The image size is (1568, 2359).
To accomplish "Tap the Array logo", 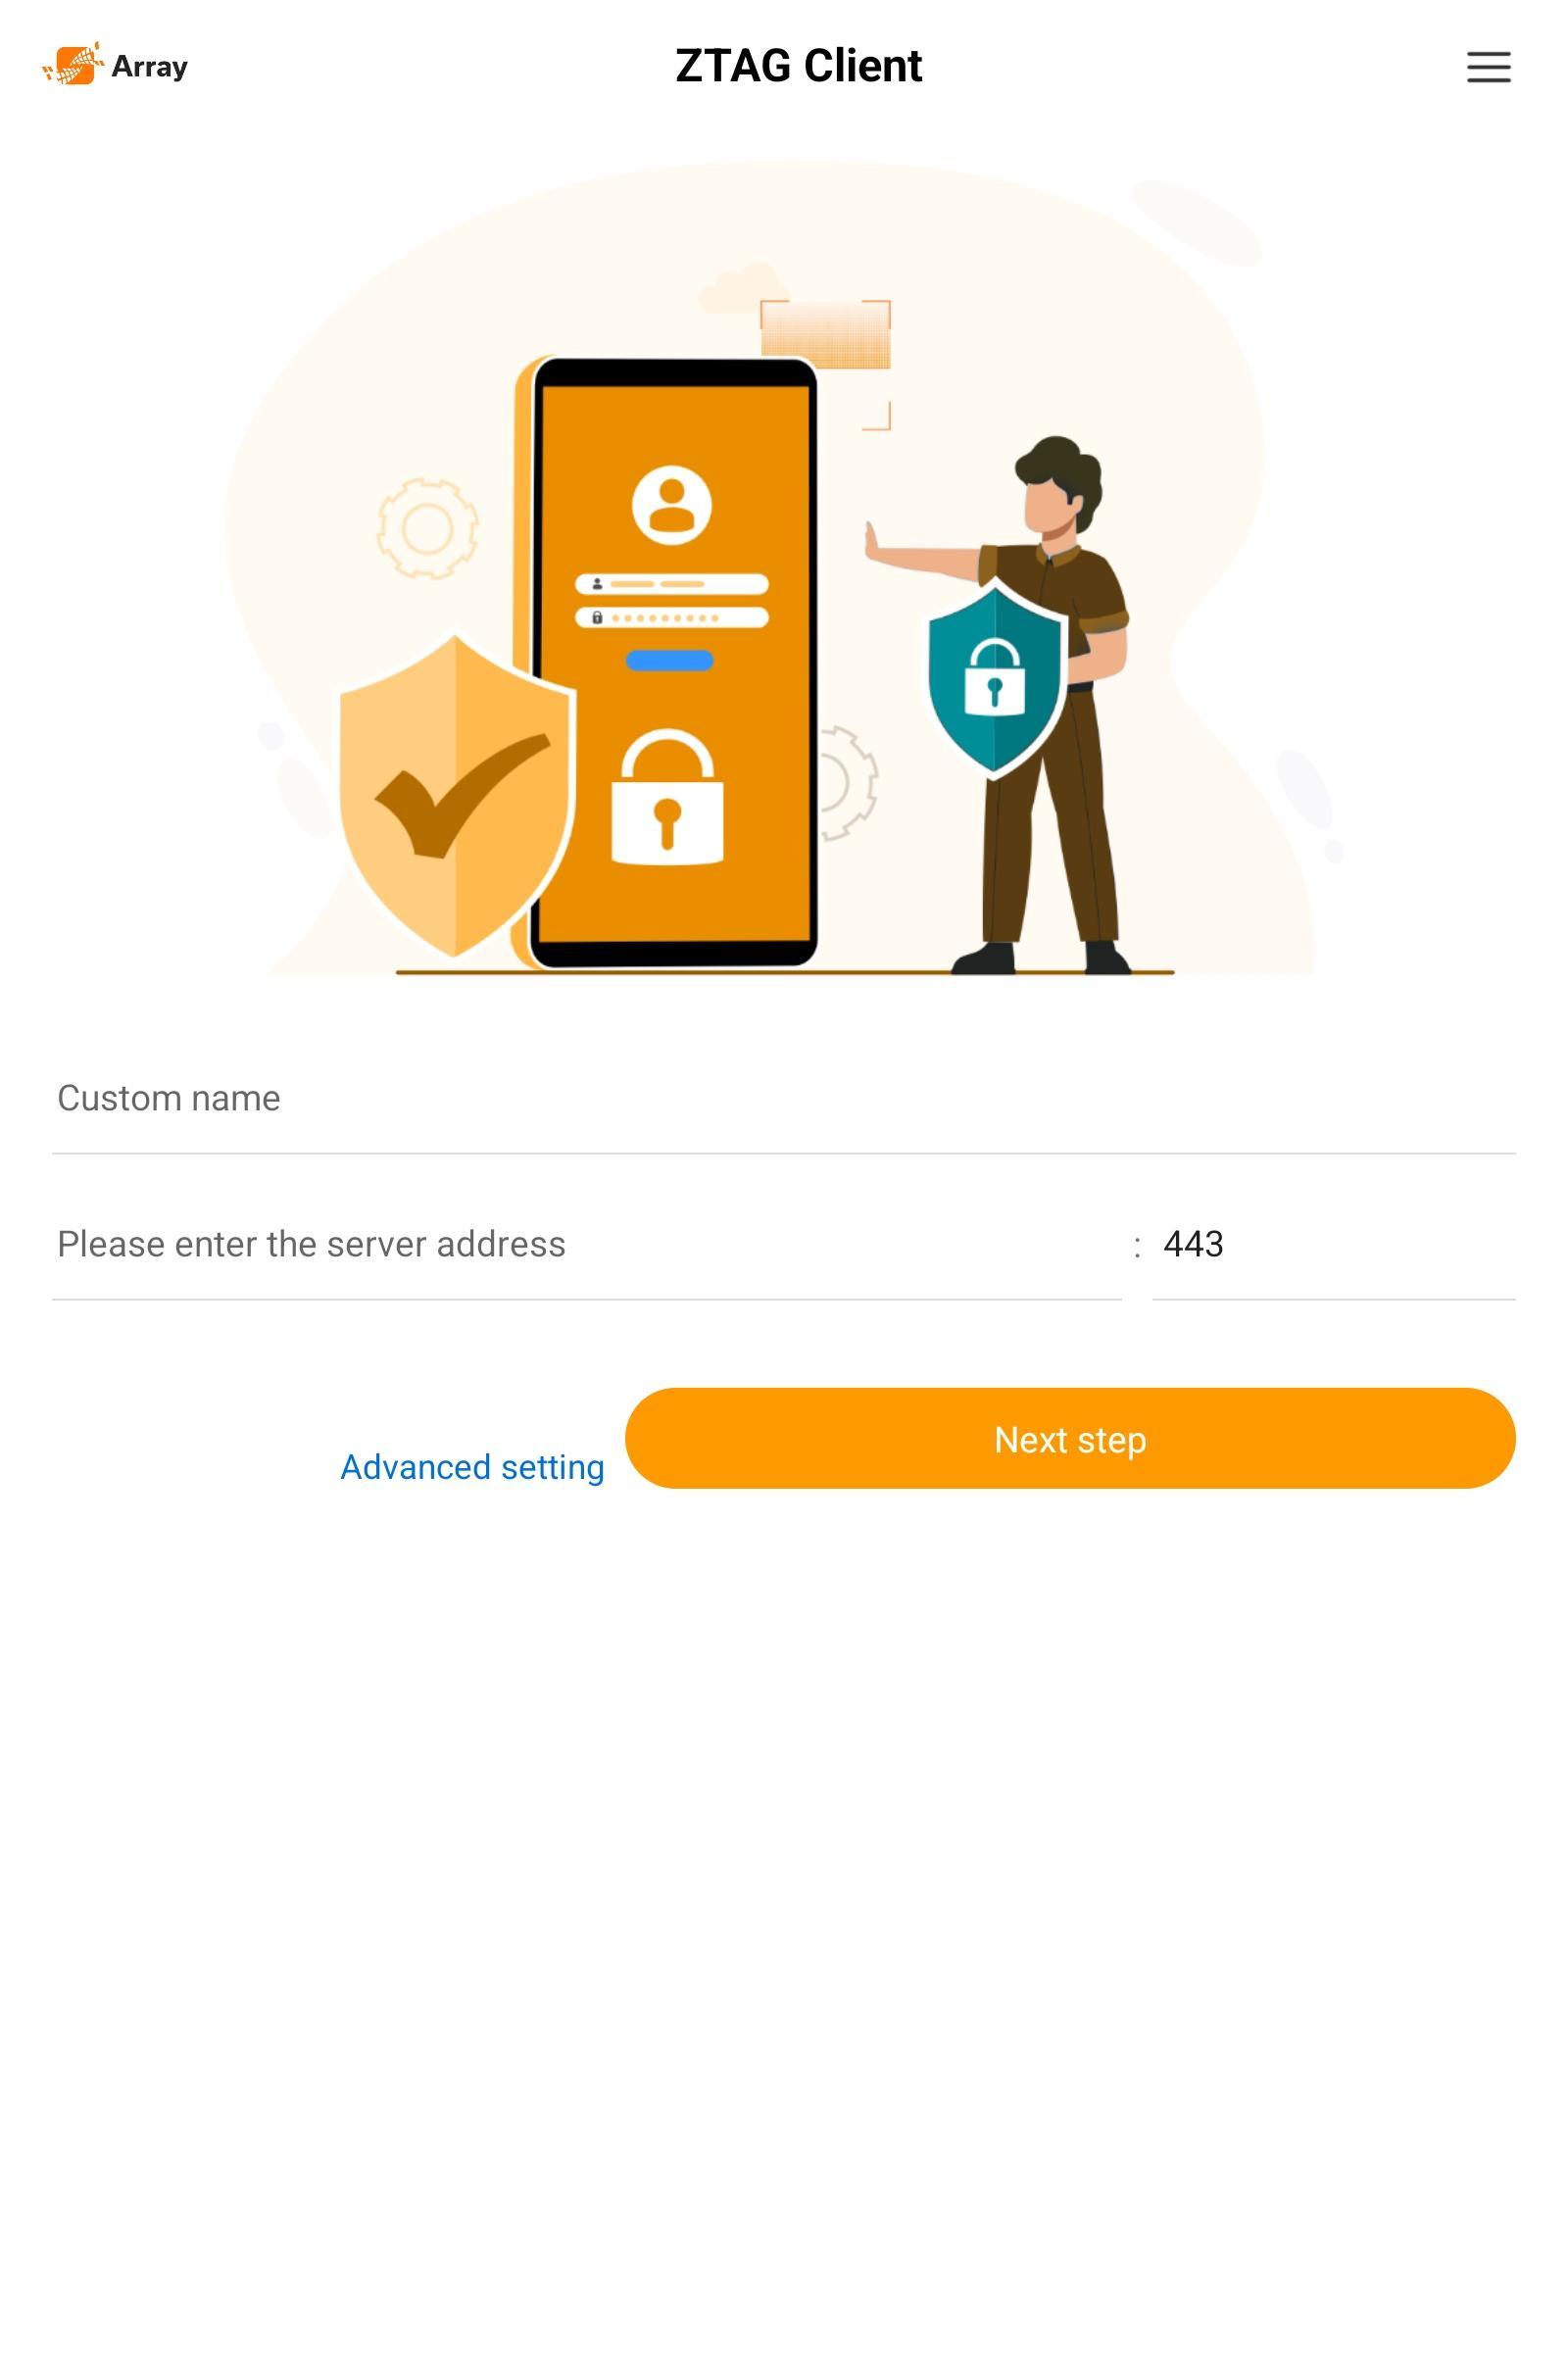I will 115,64.
